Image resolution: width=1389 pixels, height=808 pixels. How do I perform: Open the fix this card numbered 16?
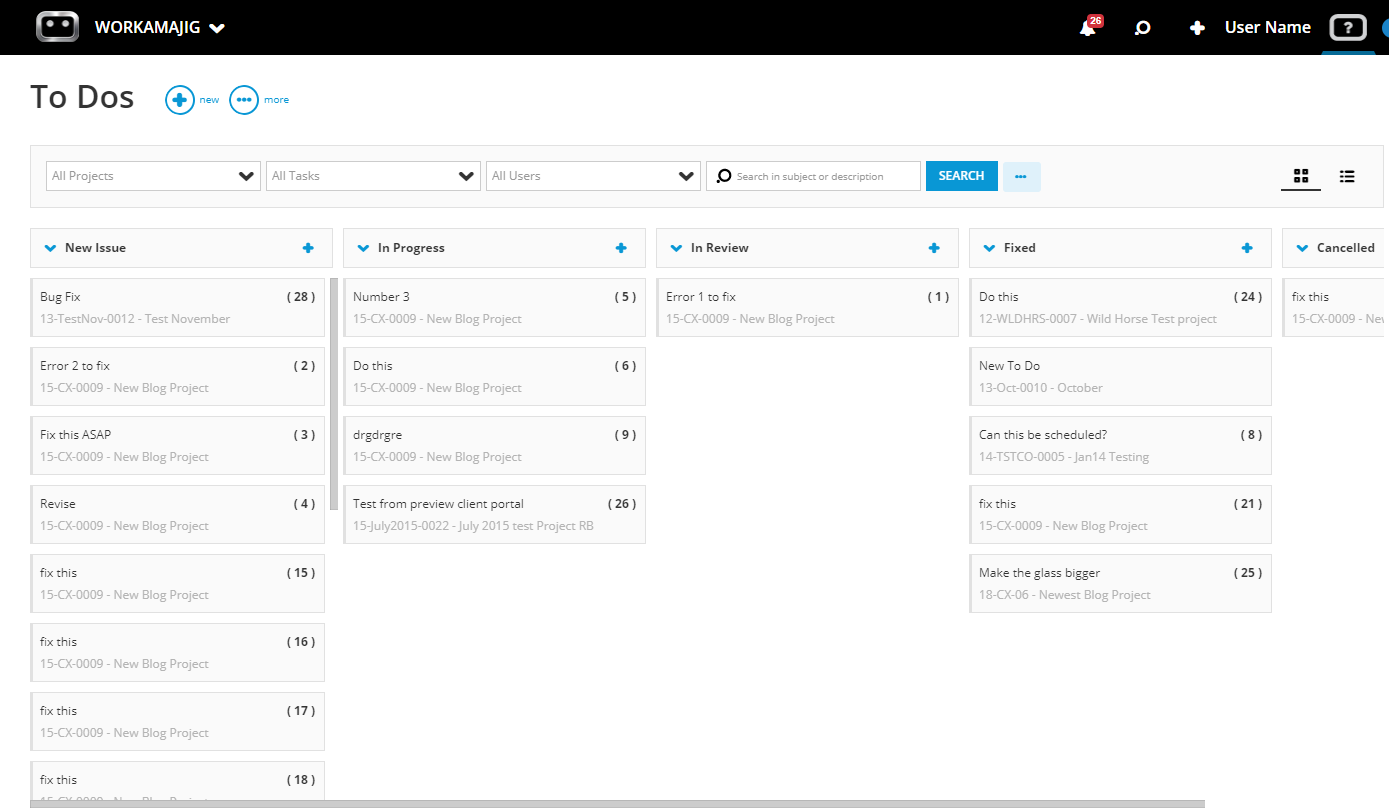[x=177, y=652]
